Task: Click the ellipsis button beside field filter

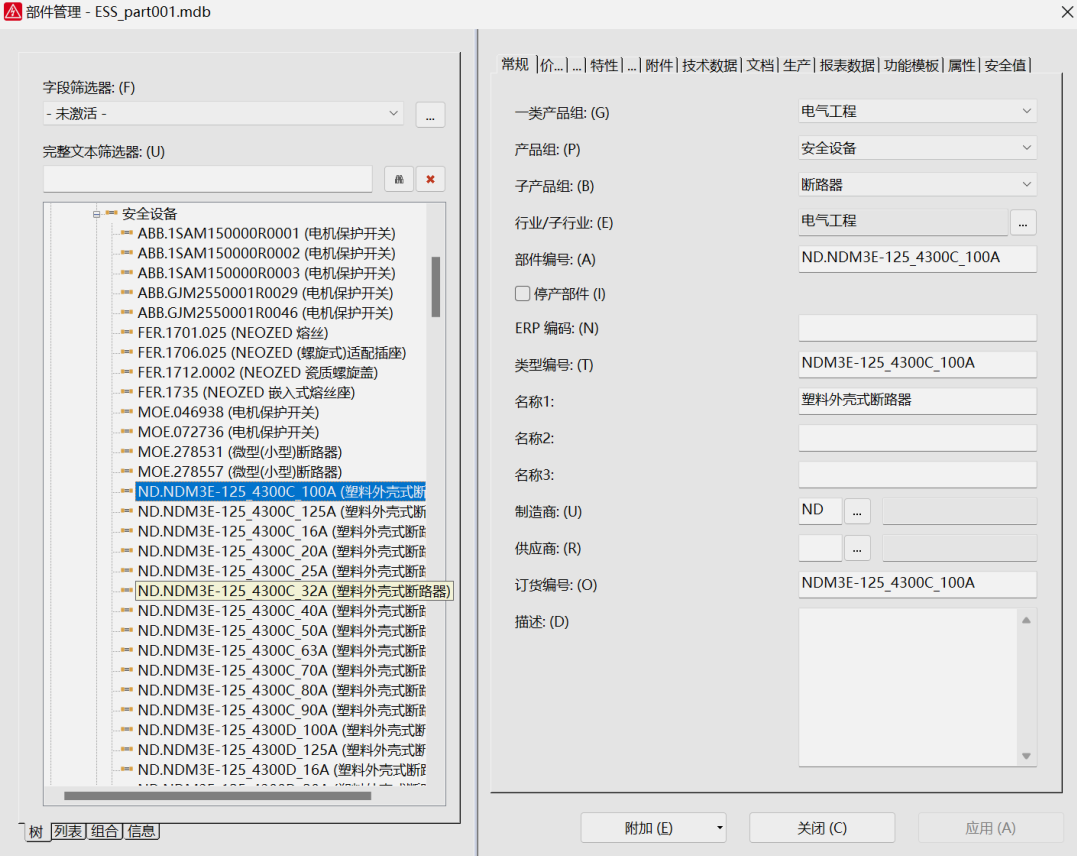Action: [430, 114]
